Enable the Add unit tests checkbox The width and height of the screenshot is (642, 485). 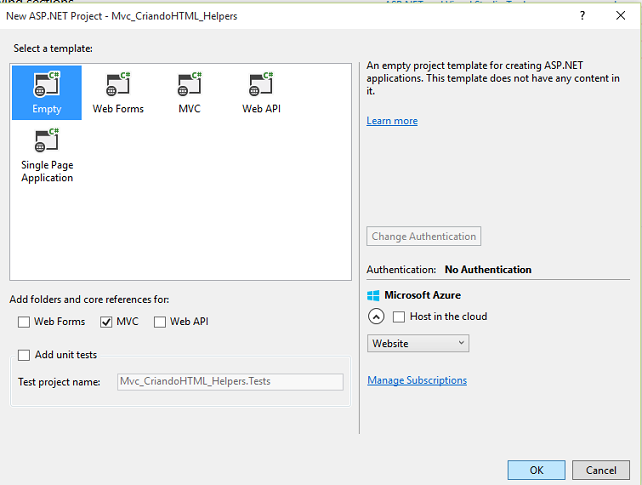(x=24, y=355)
